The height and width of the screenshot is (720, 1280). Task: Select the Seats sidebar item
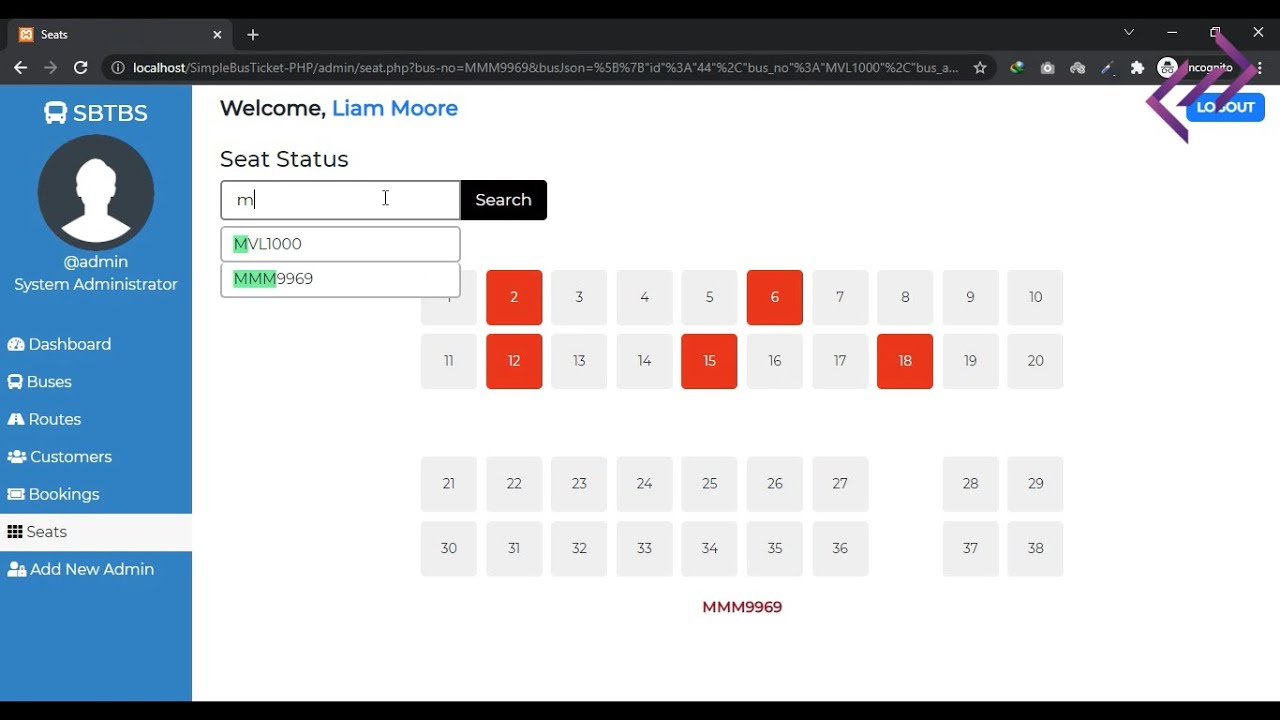[96, 532]
